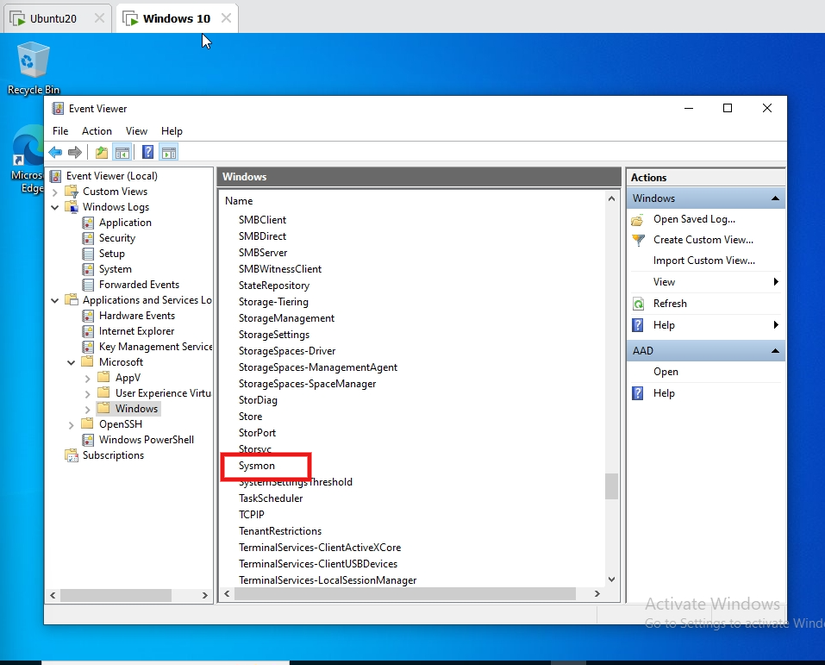
Task: Click Open Saved Log... action
Action: click(694, 219)
